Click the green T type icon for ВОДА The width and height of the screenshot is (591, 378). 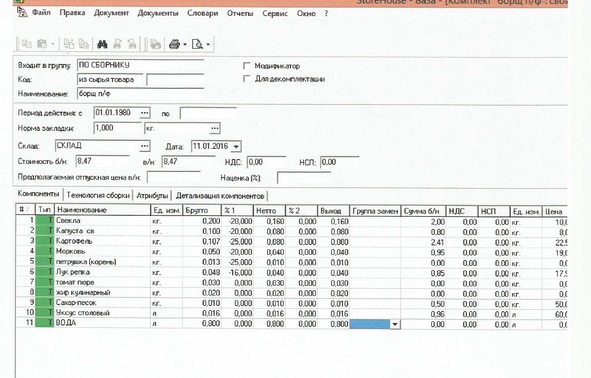coord(45,323)
